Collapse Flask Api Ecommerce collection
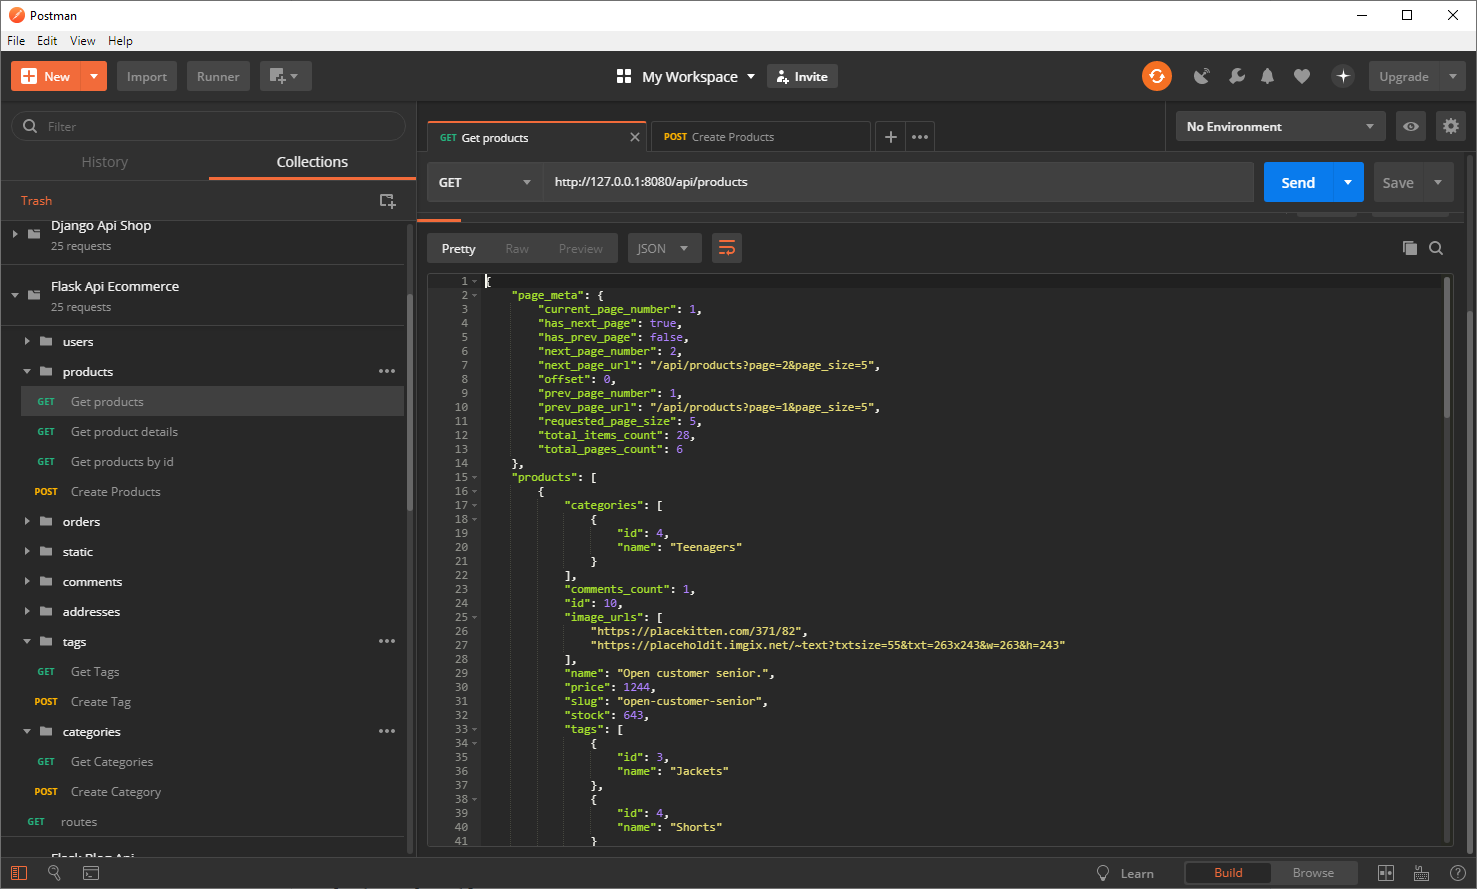The image size is (1477, 889). coord(15,295)
